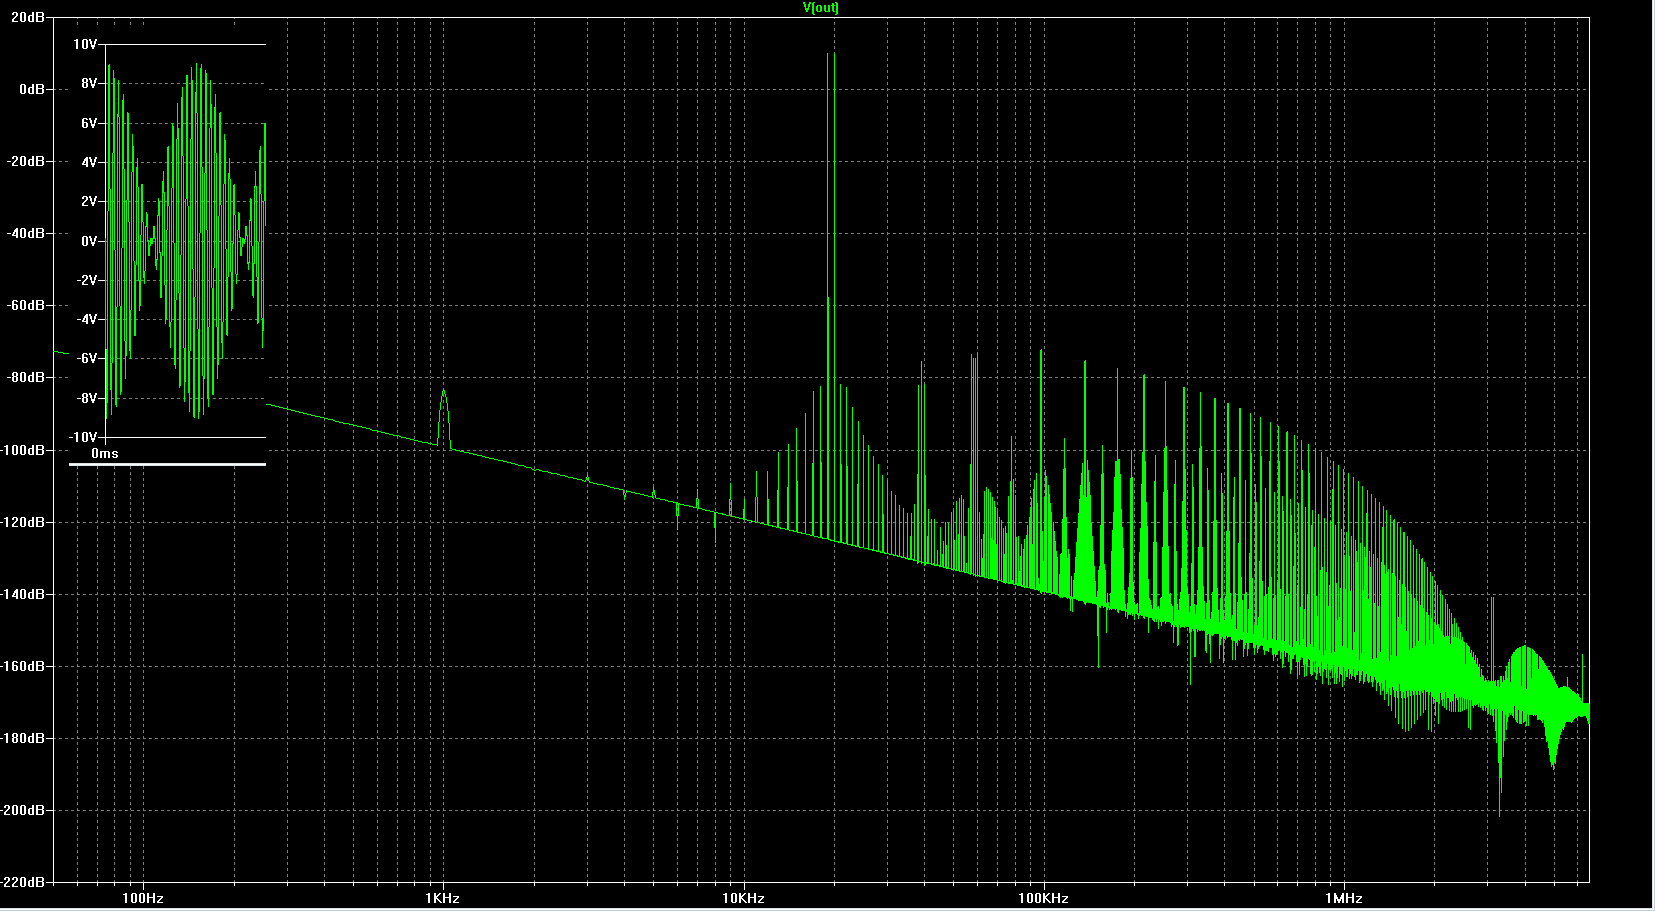This screenshot has height=911, width=1655.
Task: Pick the -80dB axis label
Action: point(26,377)
